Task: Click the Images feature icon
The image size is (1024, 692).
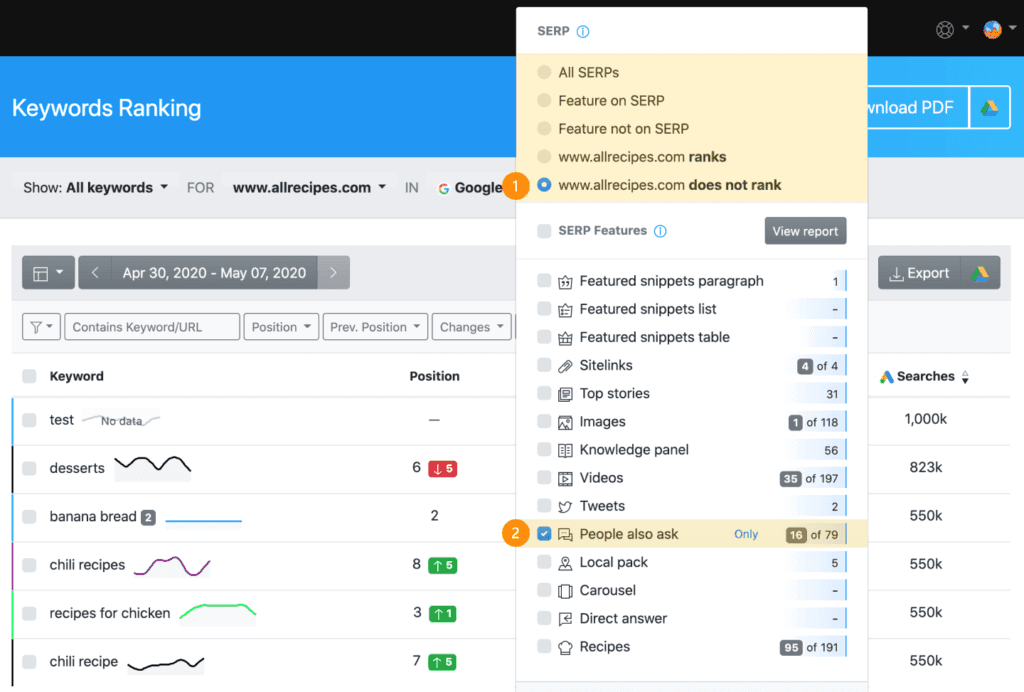Action: coord(565,422)
